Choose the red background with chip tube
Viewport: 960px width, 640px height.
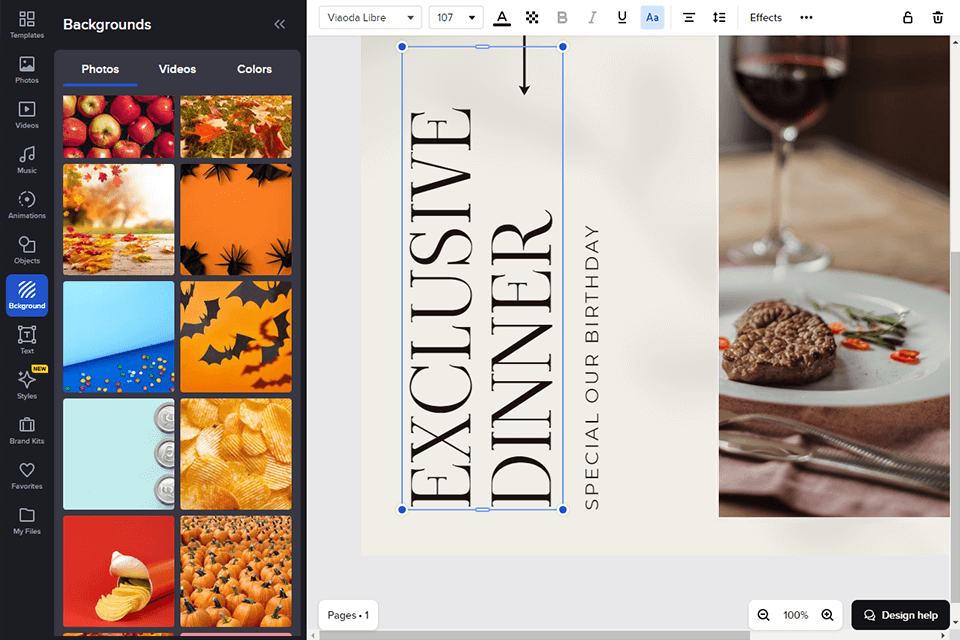click(x=119, y=571)
